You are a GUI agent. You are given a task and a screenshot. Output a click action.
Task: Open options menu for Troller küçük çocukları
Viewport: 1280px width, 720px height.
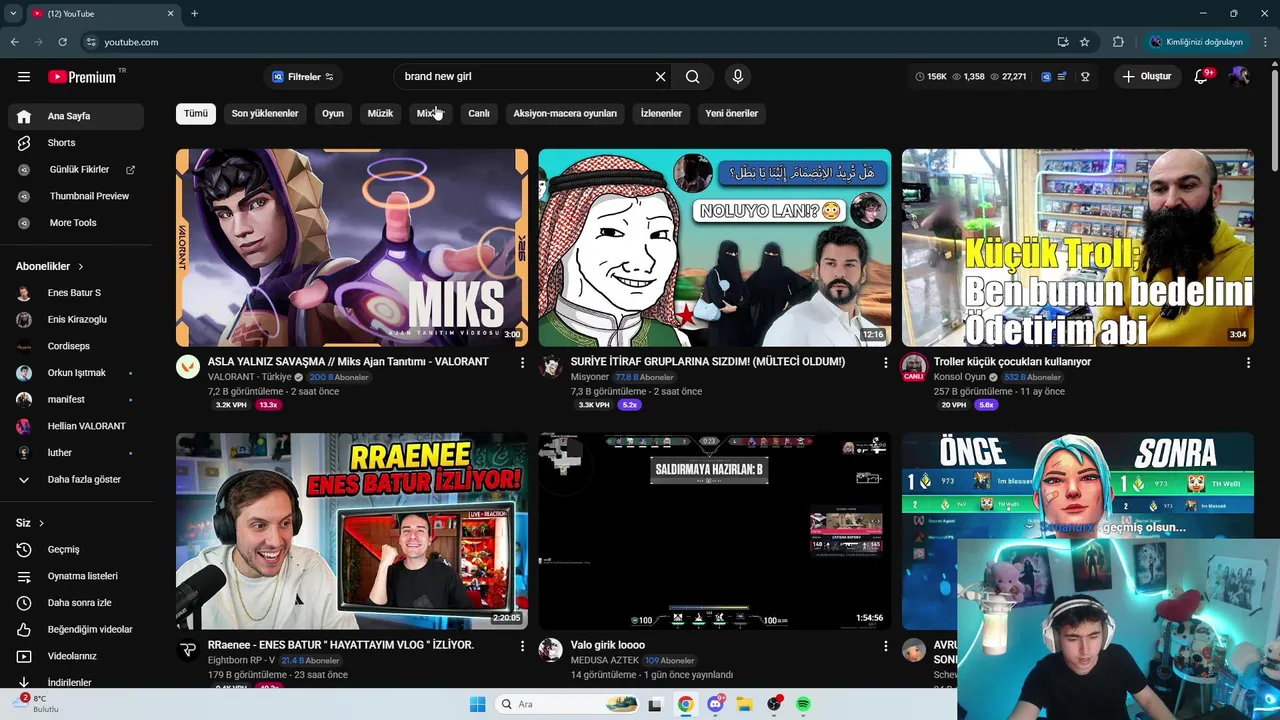[1248, 363]
